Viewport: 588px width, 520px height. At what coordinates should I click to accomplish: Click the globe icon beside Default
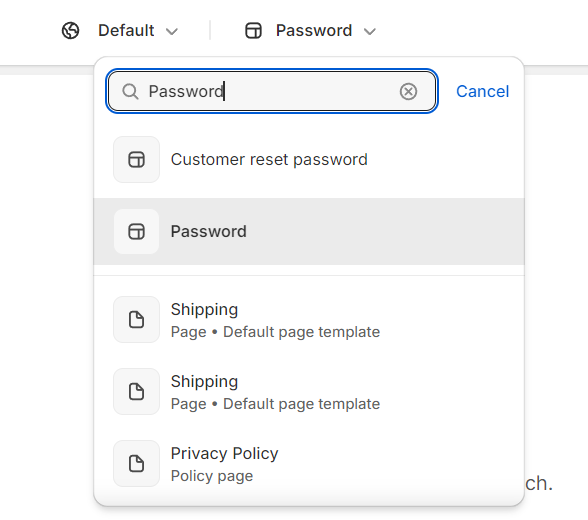[70, 30]
